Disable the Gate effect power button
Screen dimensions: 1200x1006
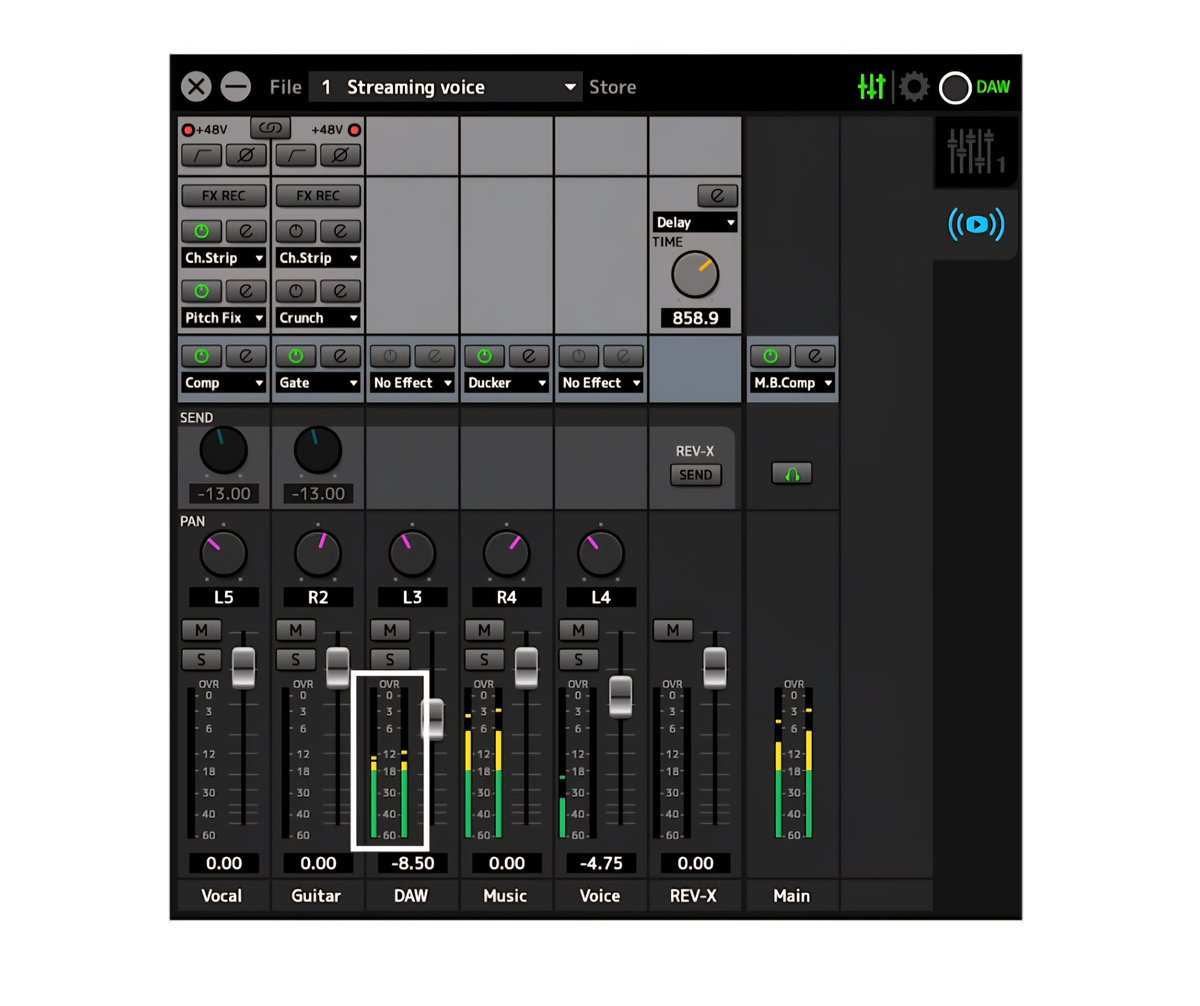[296, 356]
